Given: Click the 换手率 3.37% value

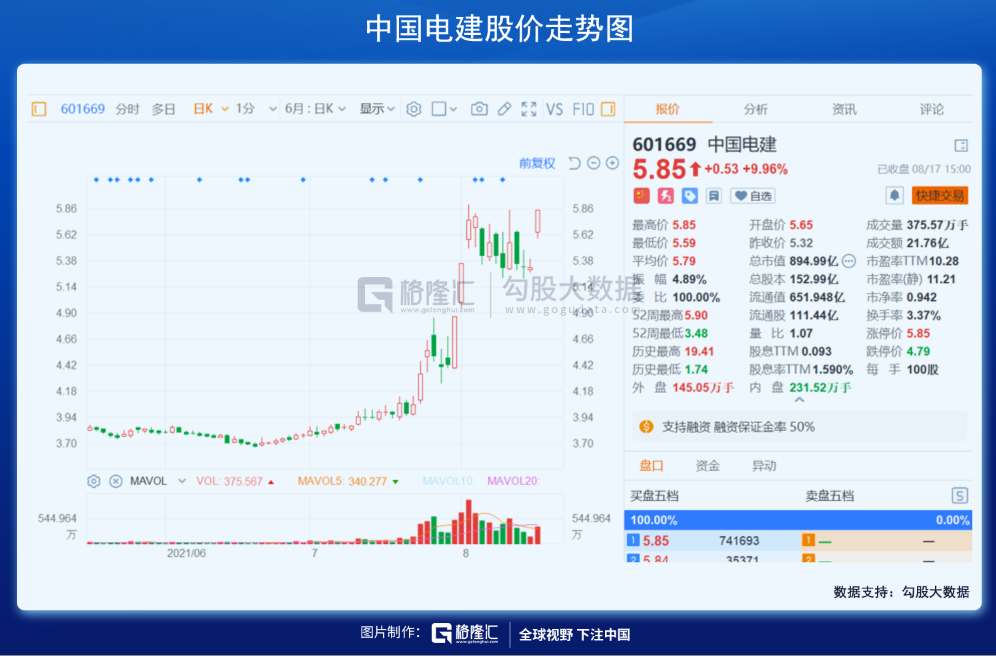Looking at the screenshot, I should pos(924,316).
